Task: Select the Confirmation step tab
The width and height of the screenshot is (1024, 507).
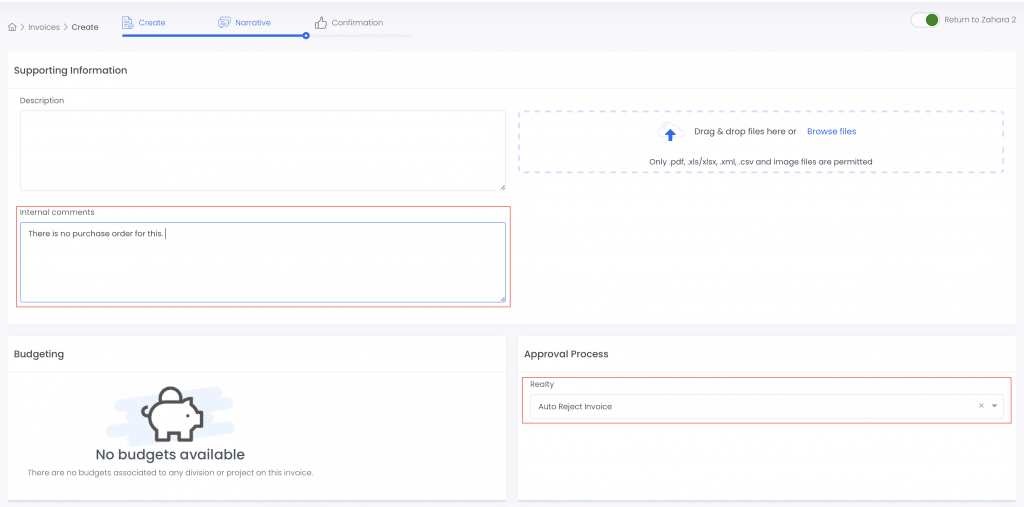Action: tap(349, 23)
